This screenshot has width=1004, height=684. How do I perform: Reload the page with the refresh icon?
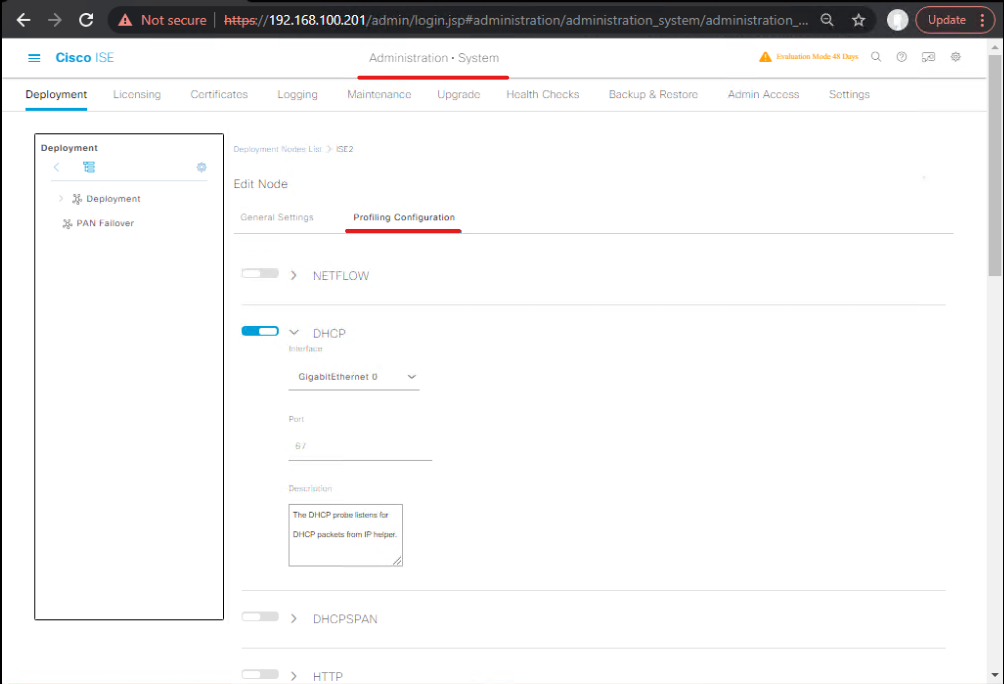[x=86, y=20]
